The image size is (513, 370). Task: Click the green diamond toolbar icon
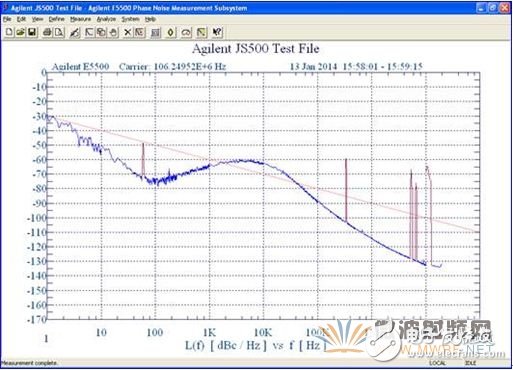point(171,32)
